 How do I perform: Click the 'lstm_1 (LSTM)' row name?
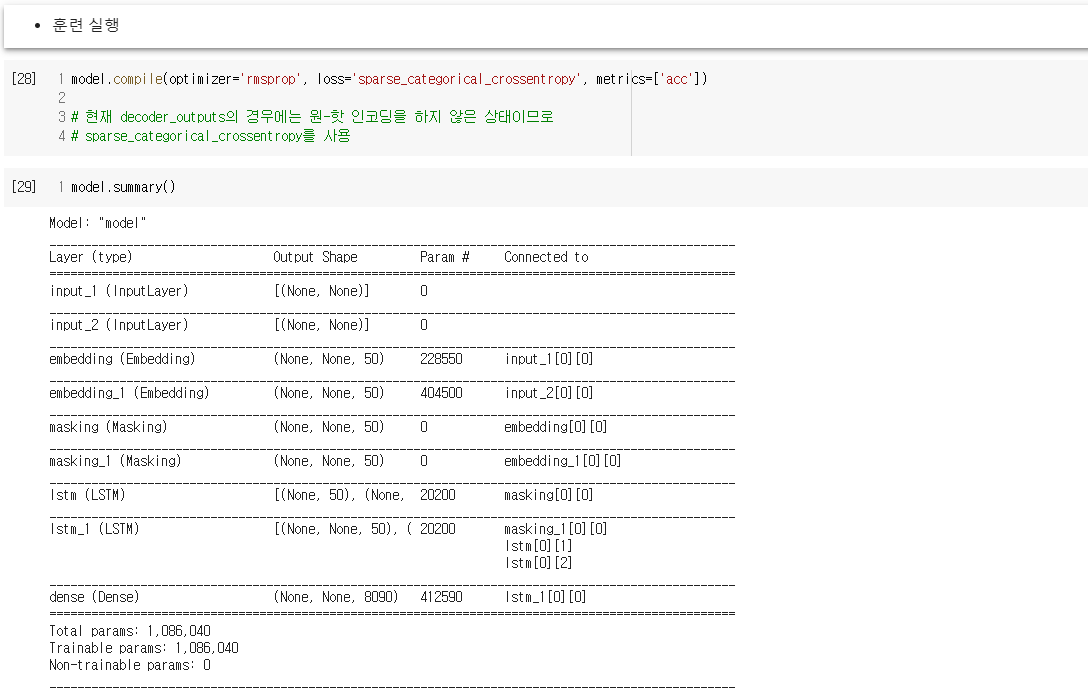click(x=94, y=529)
